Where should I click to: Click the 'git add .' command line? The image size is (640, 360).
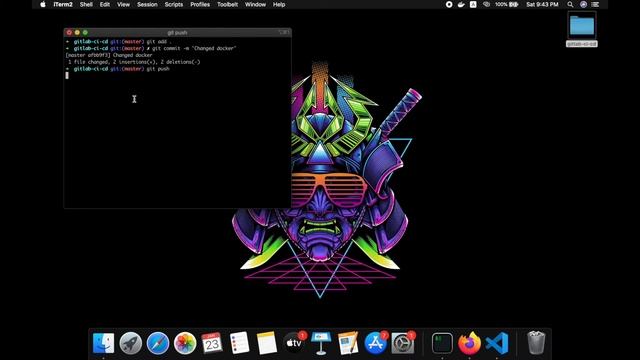pos(118,42)
